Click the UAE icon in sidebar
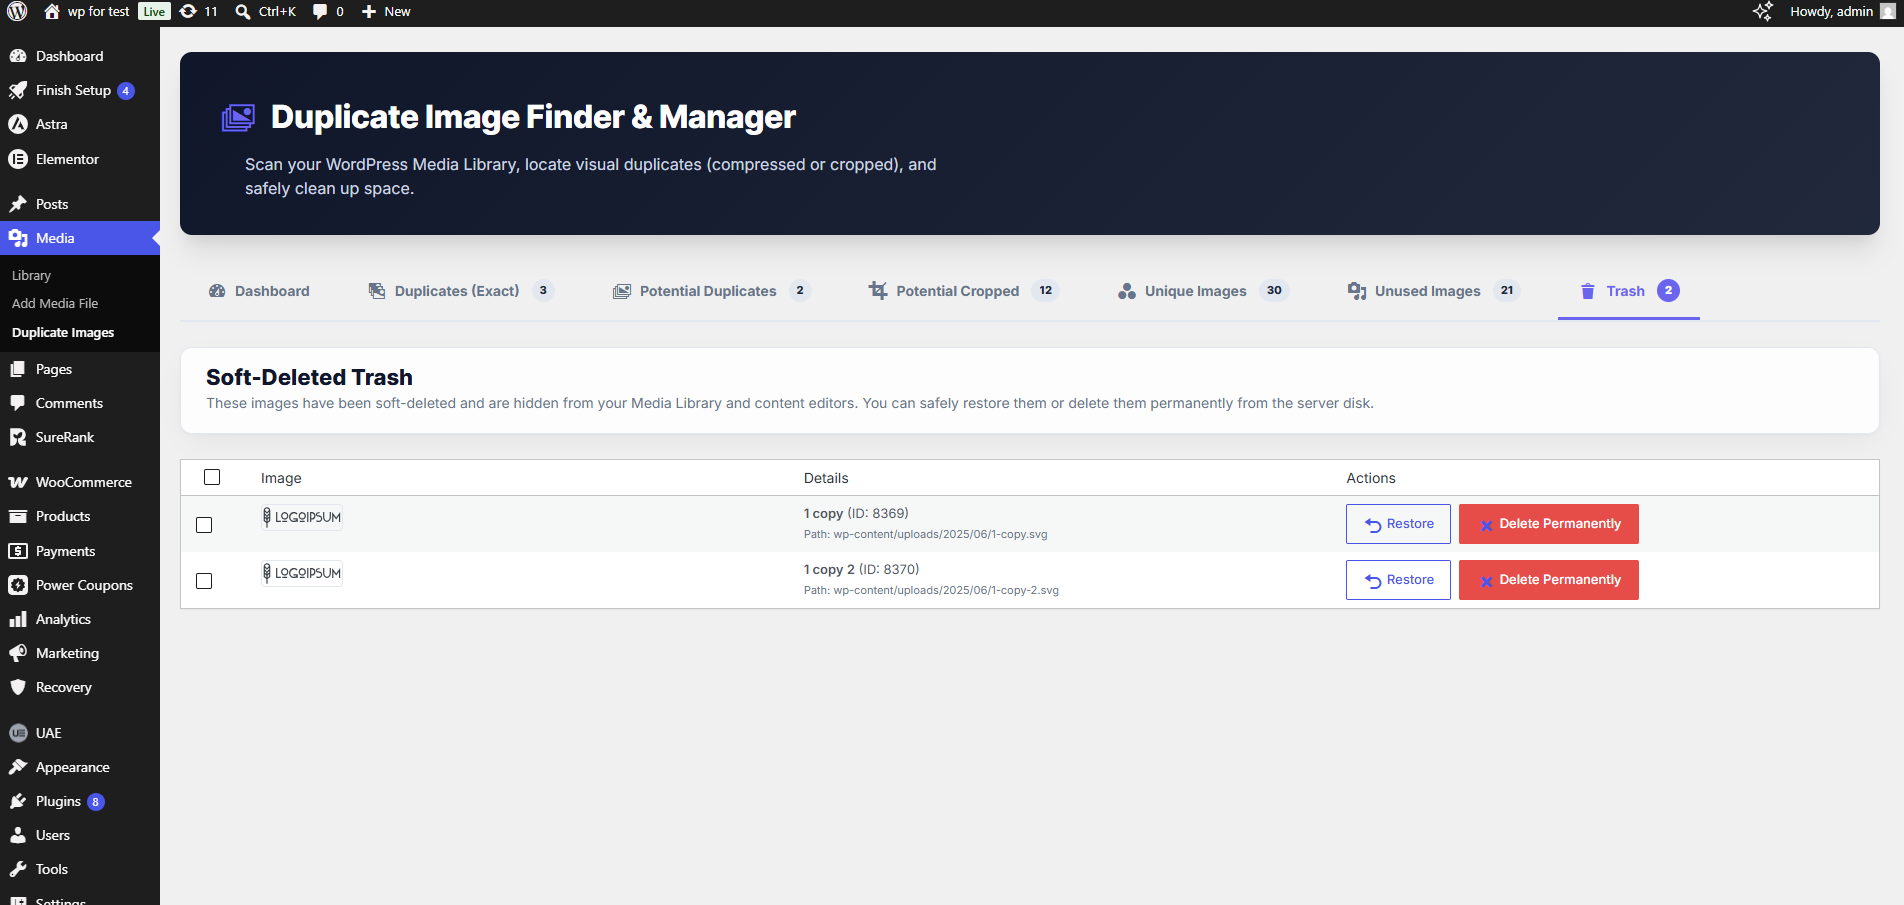 [x=18, y=733]
